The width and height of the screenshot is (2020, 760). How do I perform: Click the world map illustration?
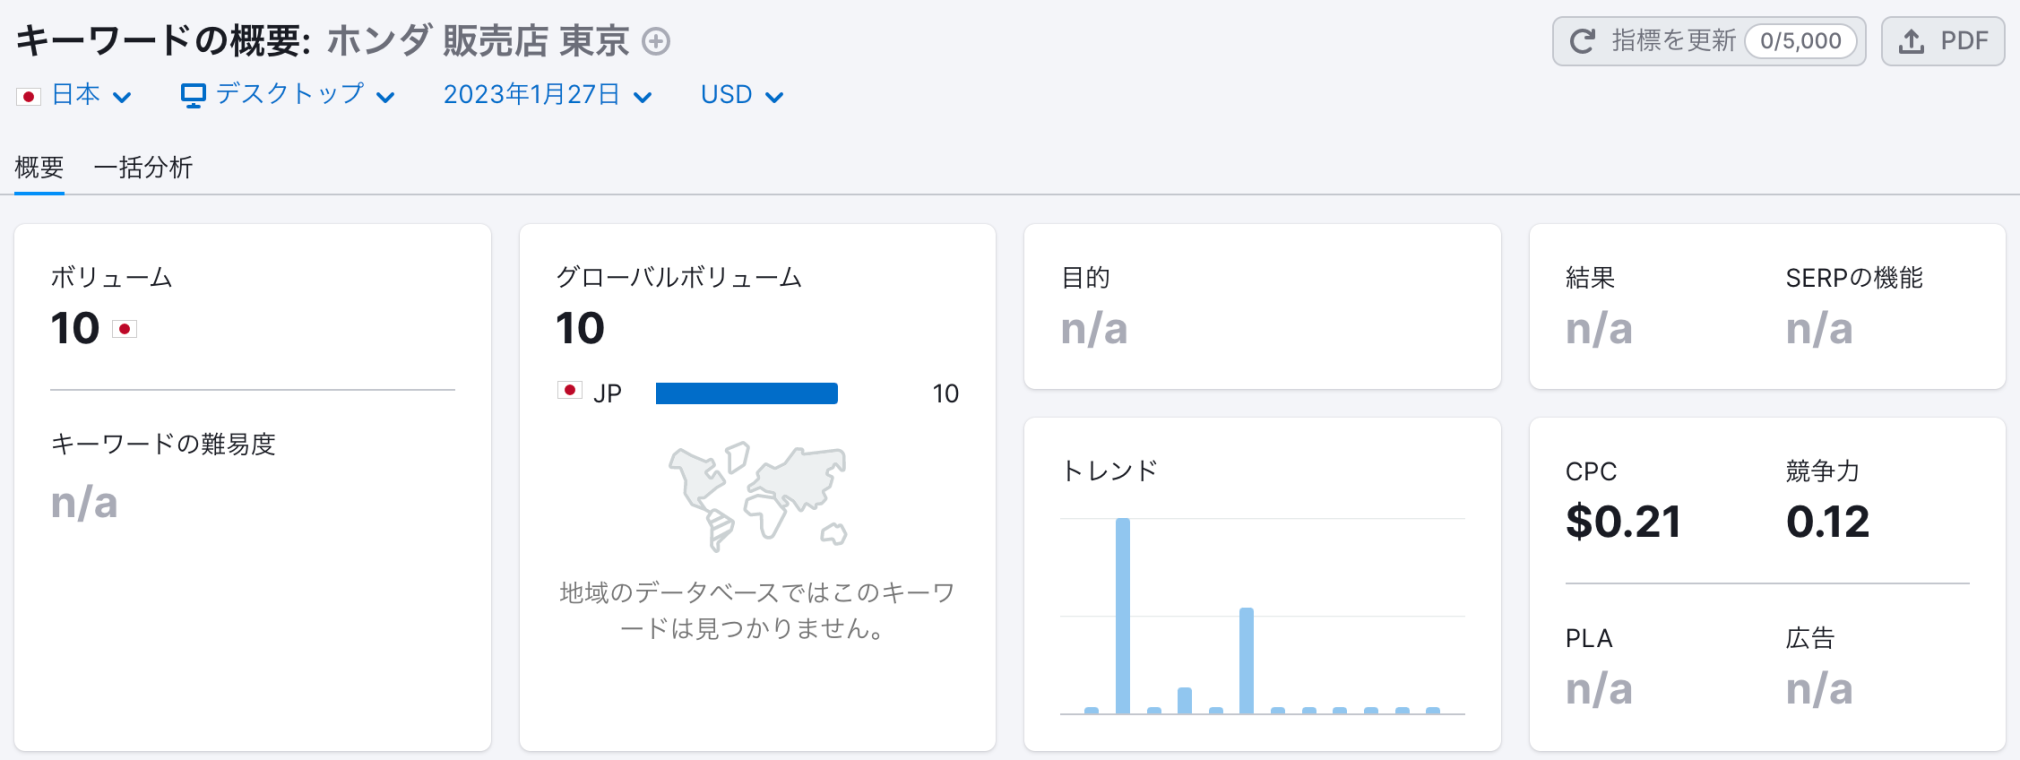[757, 496]
